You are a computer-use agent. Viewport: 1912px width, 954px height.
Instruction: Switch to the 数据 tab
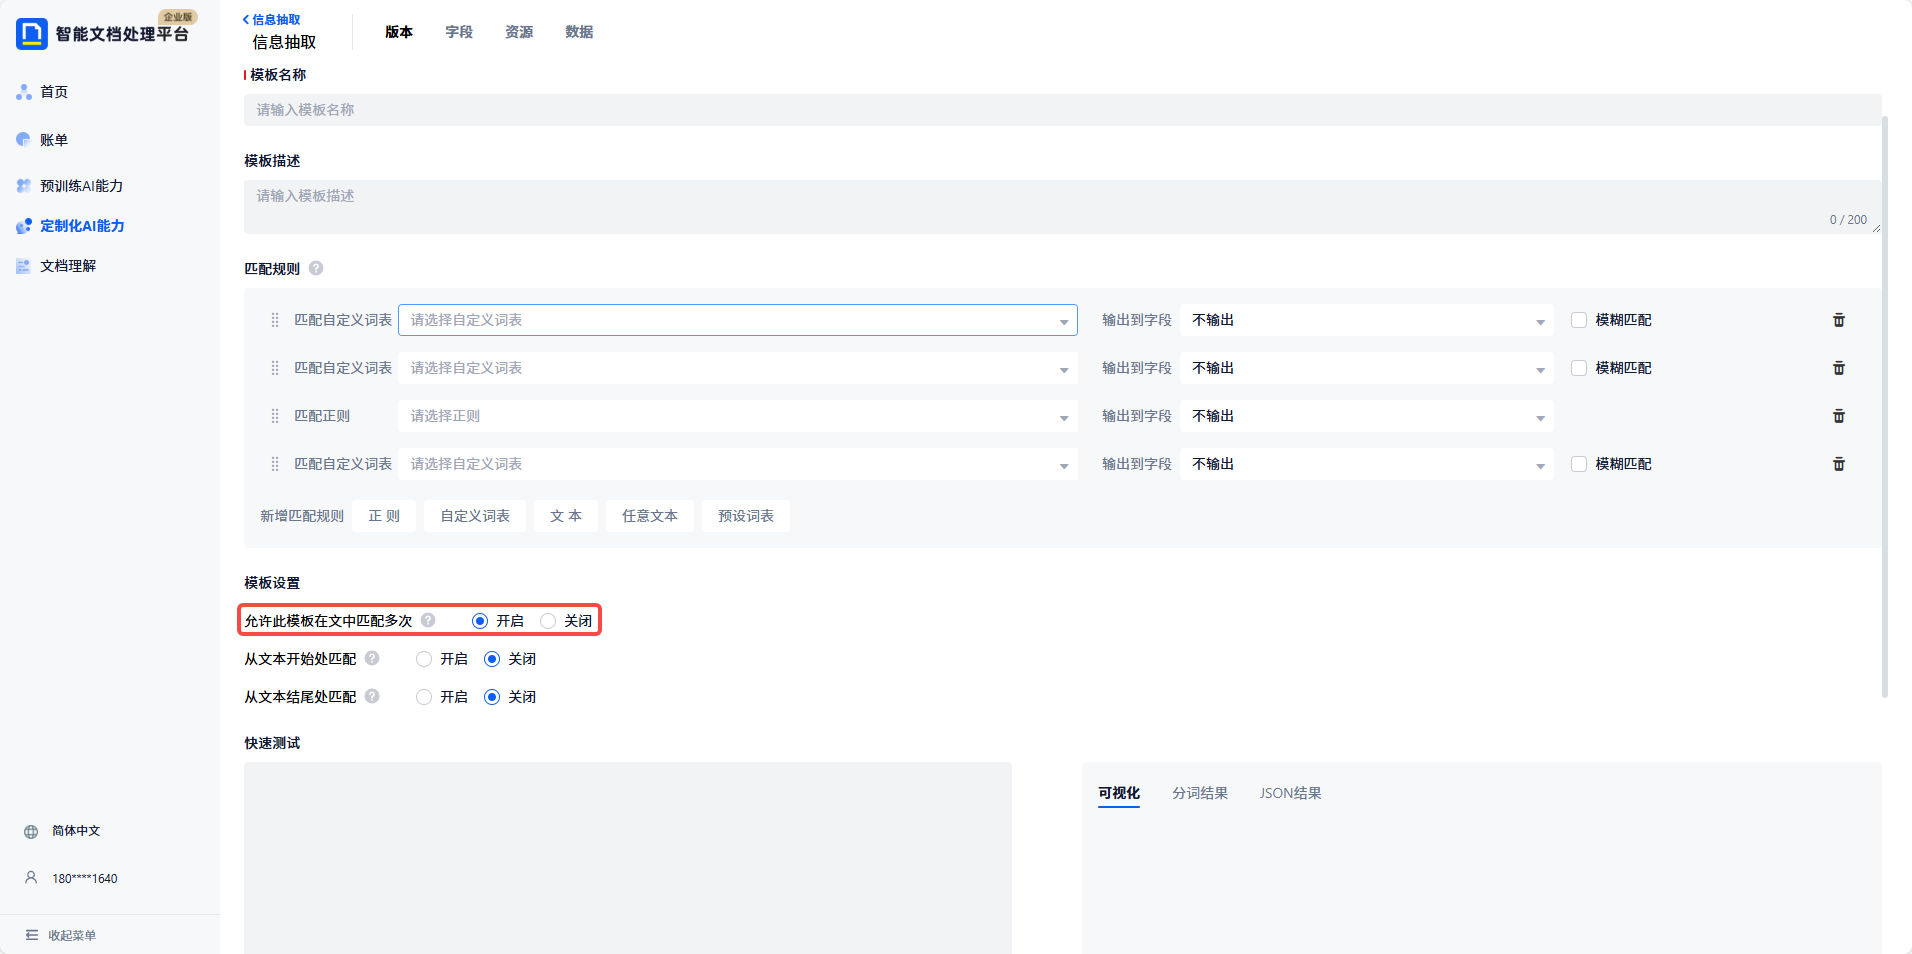click(x=579, y=32)
